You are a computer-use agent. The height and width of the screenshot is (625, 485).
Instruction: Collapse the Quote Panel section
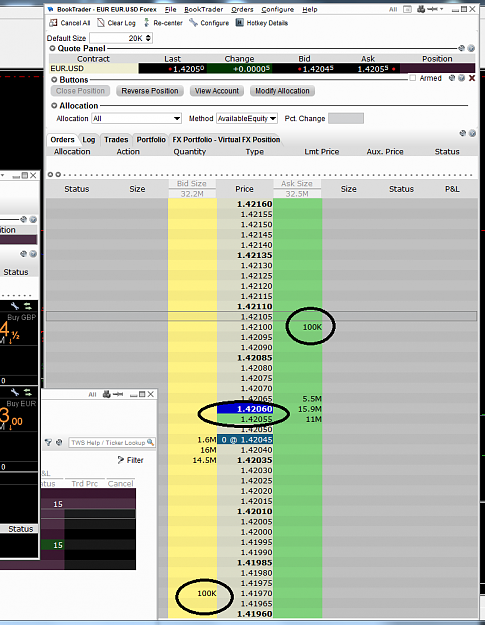[52, 48]
